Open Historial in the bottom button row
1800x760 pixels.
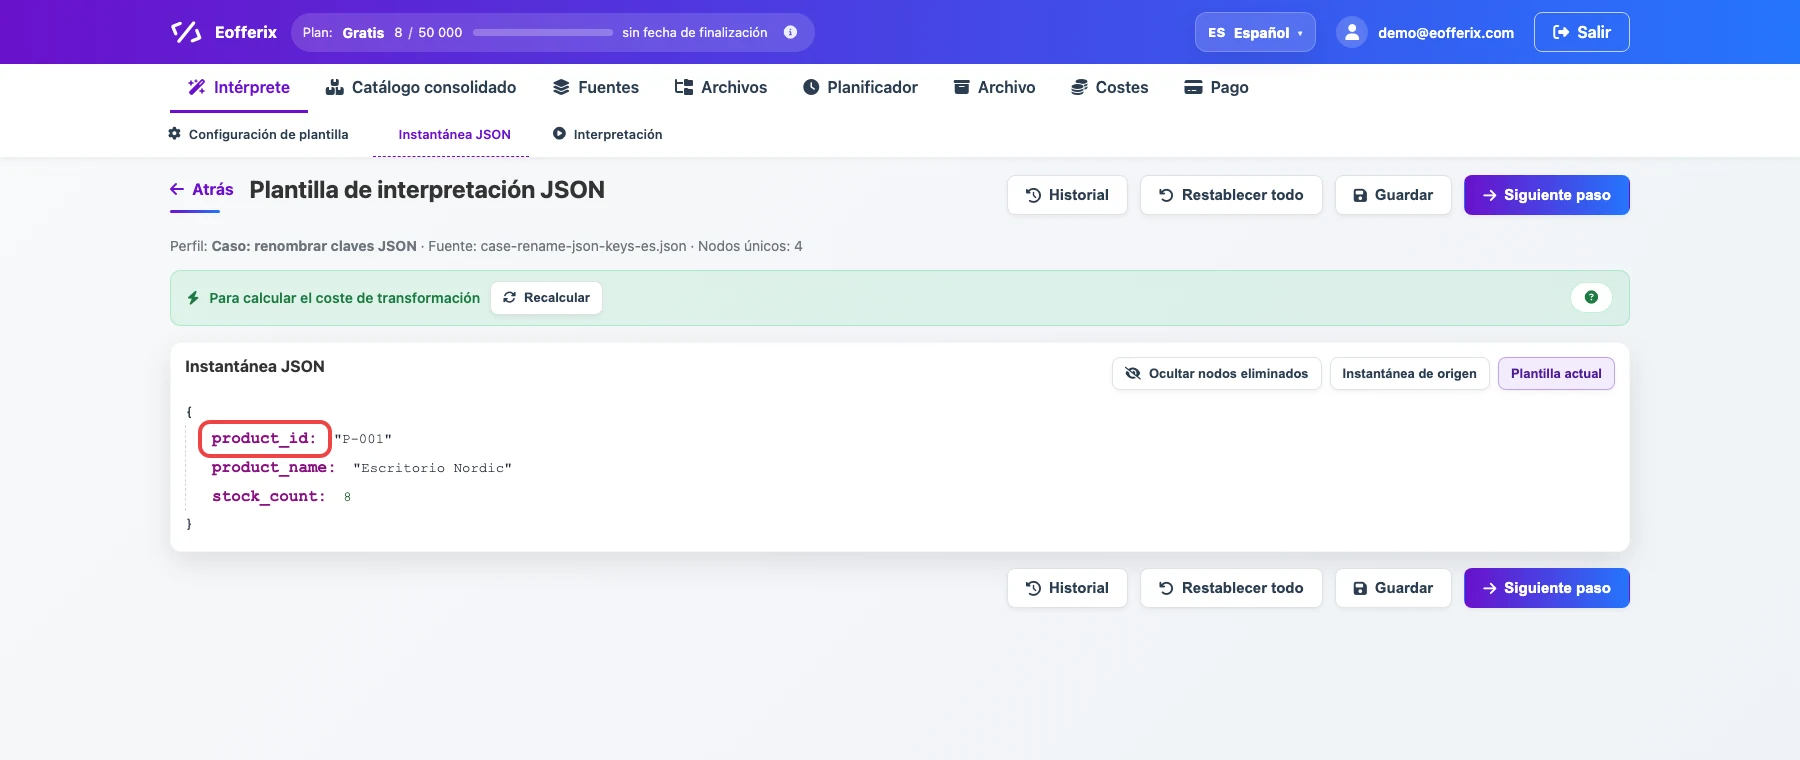(1067, 588)
